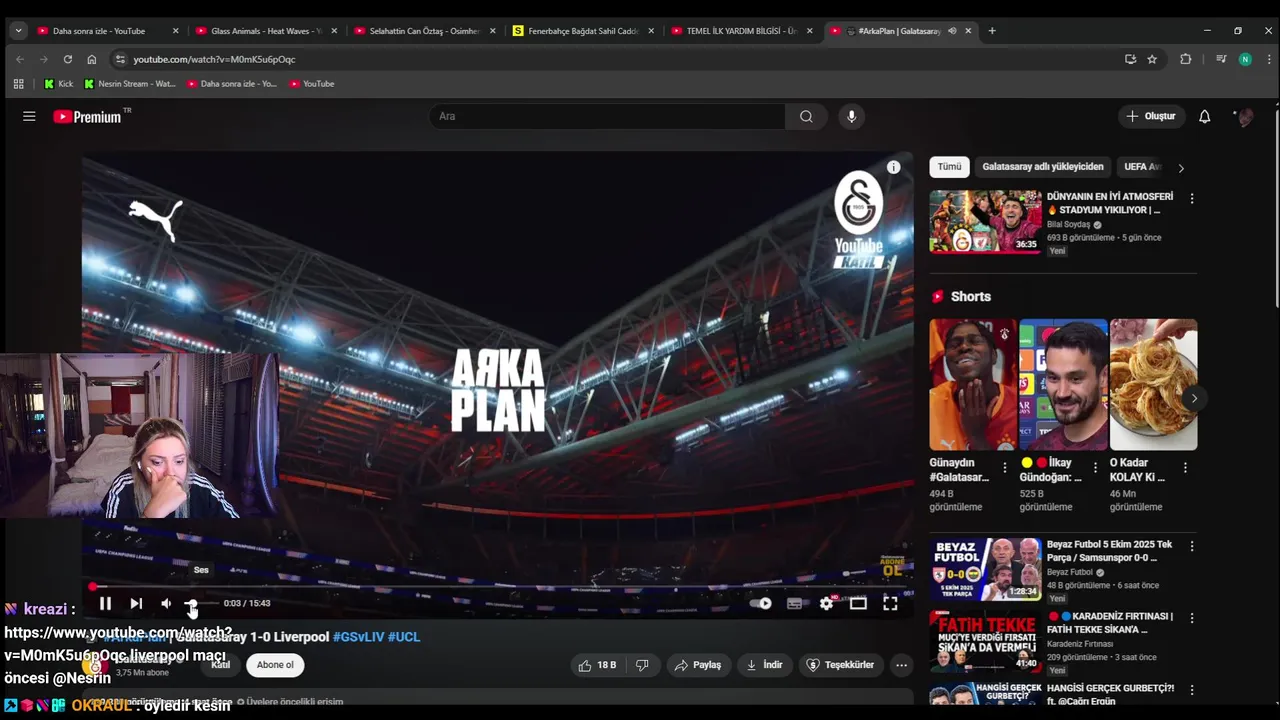The image size is (1280, 720).
Task: Show next Shorts with the arrow
Action: point(1193,398)
